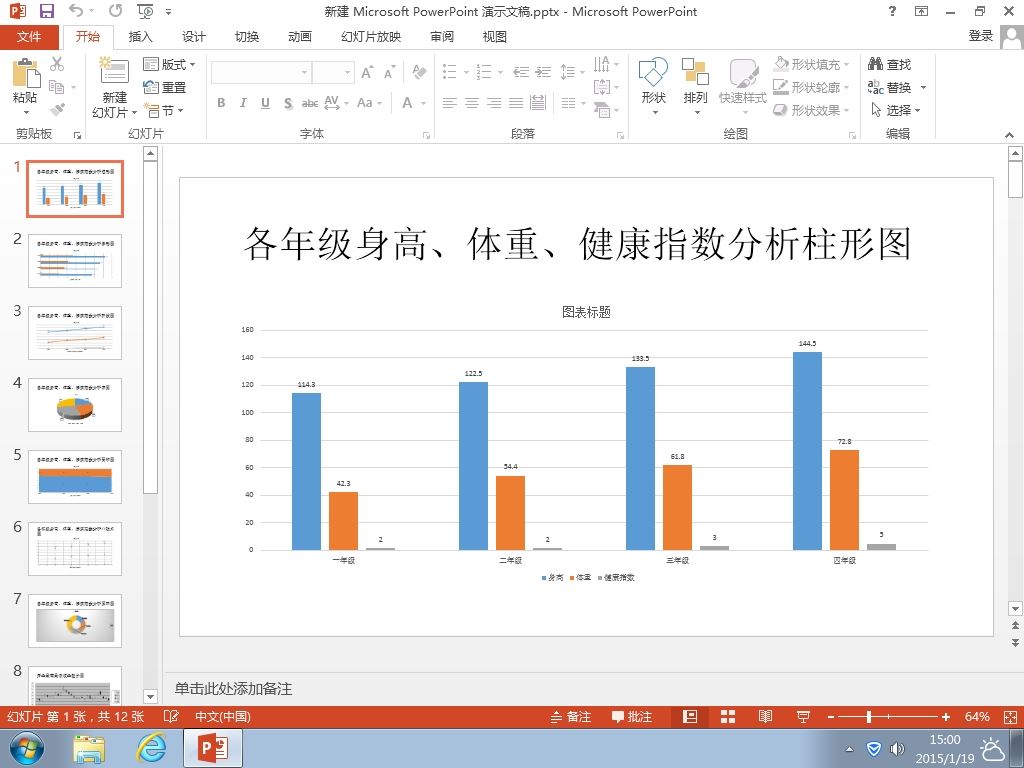Click the Shapes gallery icon
Screen dimensions: 1024x768
pos(653,72)
